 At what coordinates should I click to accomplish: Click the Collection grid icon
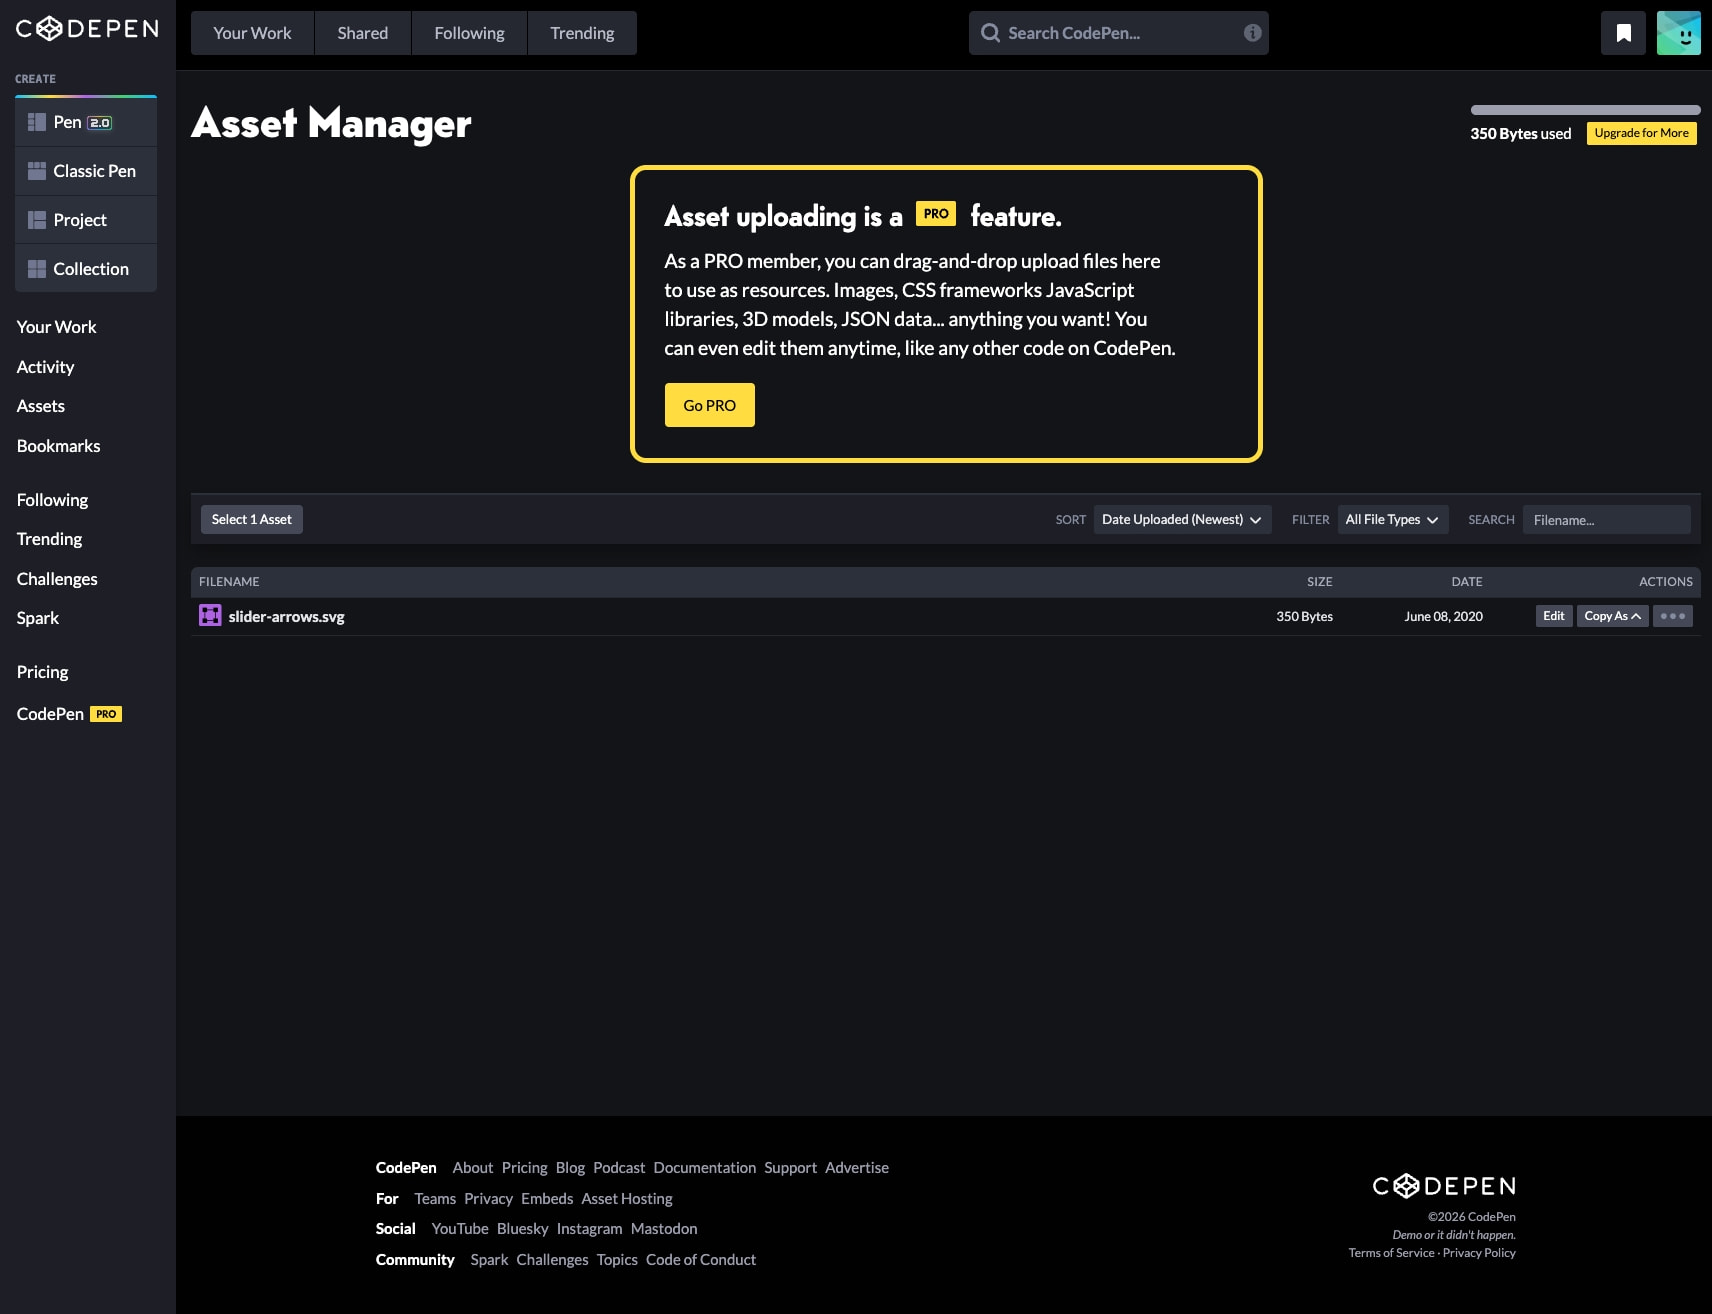(37, 269)
